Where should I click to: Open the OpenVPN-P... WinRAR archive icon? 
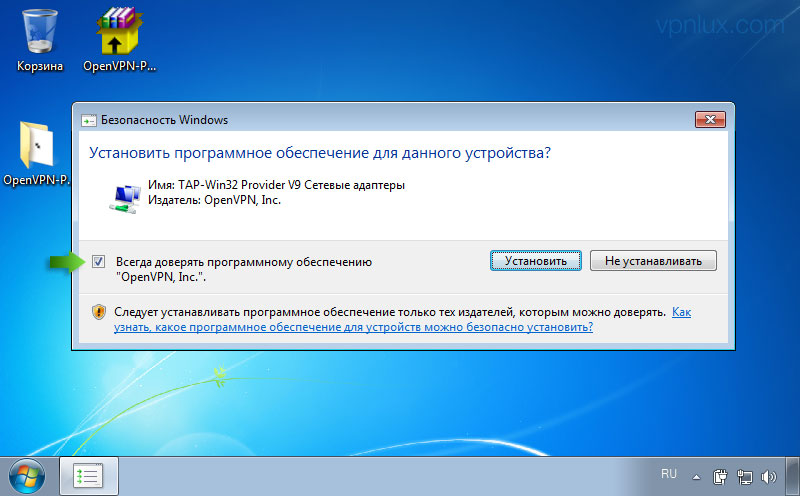(x=119, y=41)
